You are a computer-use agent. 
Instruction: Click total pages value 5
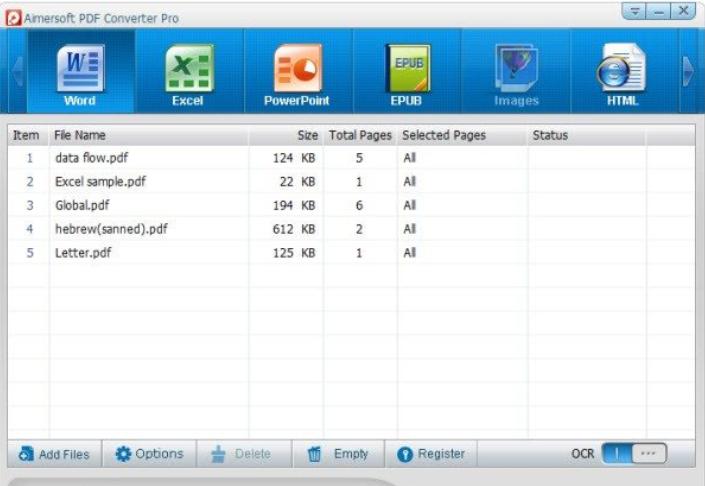(x=359, y=158)
